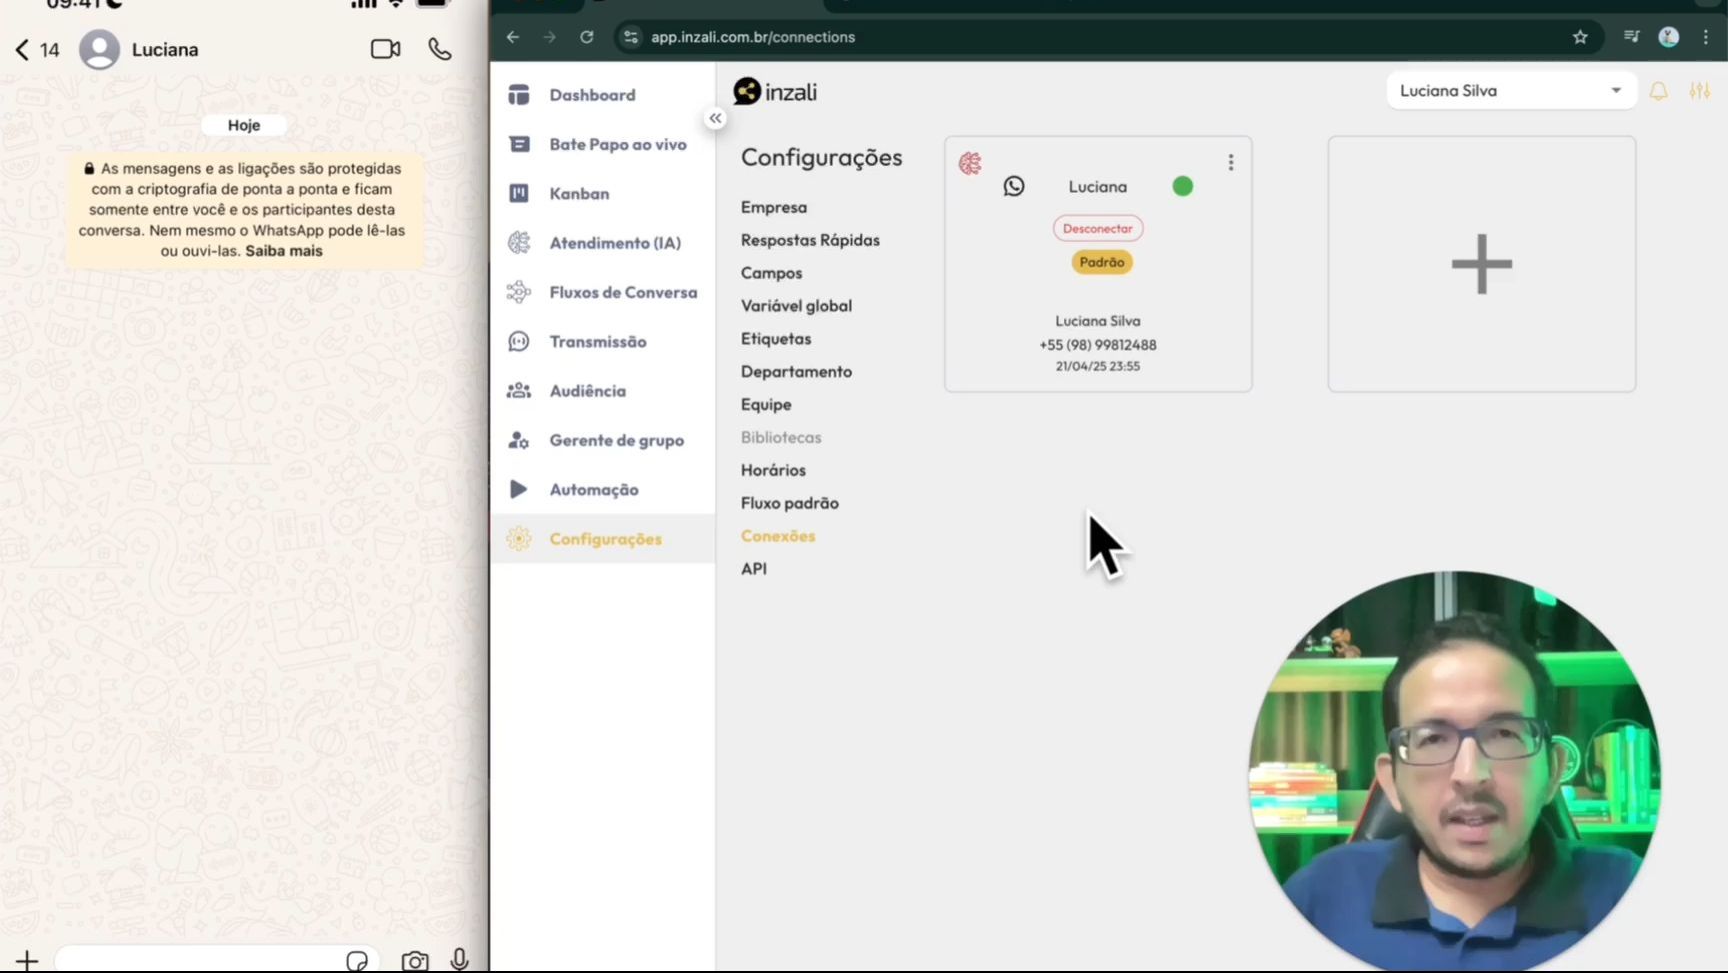Viewport: 1728px width, 973px height.
Task: Start a voice call in WhatsApp
Action: click(x=440, y=49)
